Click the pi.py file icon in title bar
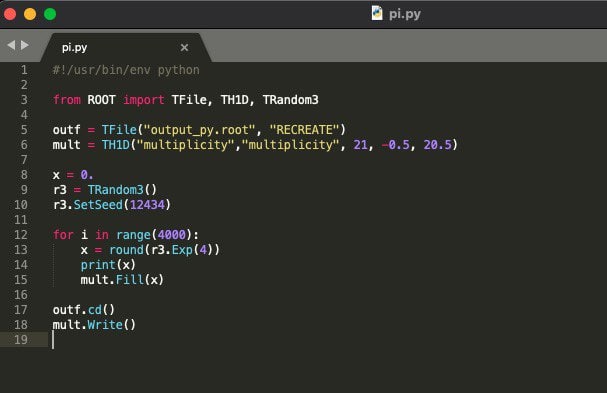The width and height of the screenshot is (607, 393). tap(377, 13)
